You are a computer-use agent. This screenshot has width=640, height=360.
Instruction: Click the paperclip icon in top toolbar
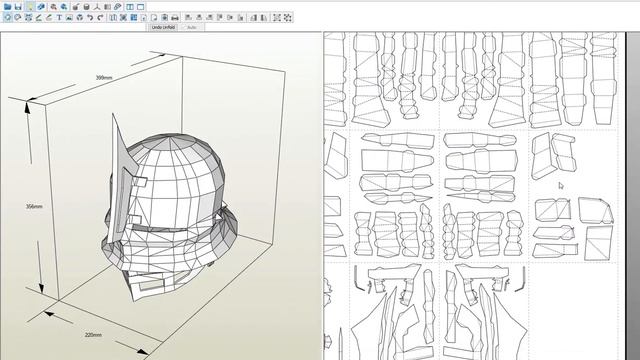click(x=118, y=7)
